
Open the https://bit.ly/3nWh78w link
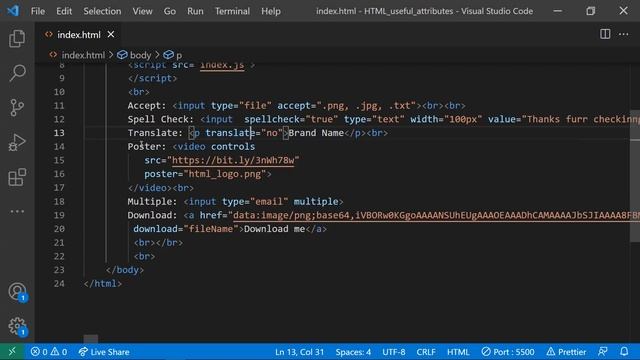(x=233, y=160)
